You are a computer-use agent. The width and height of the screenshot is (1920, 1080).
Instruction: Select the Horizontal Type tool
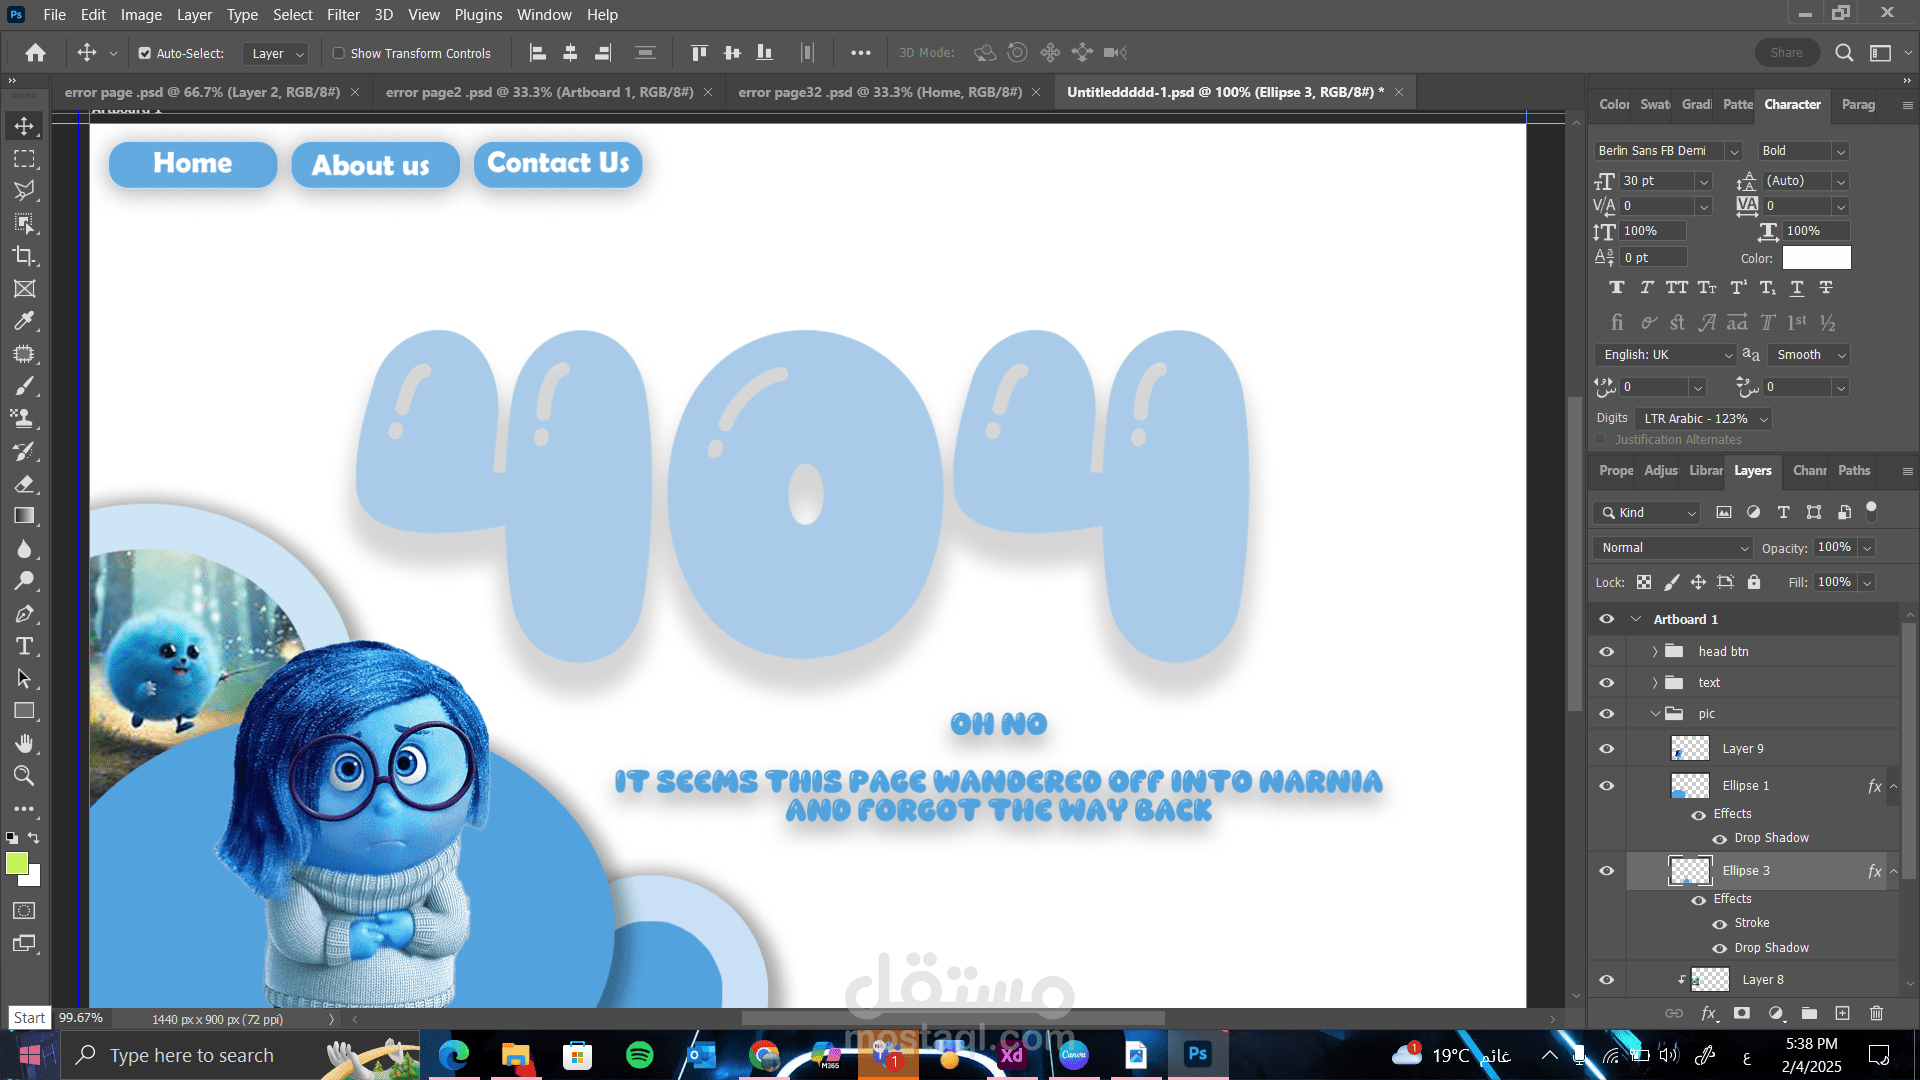[x=24, y=646]
